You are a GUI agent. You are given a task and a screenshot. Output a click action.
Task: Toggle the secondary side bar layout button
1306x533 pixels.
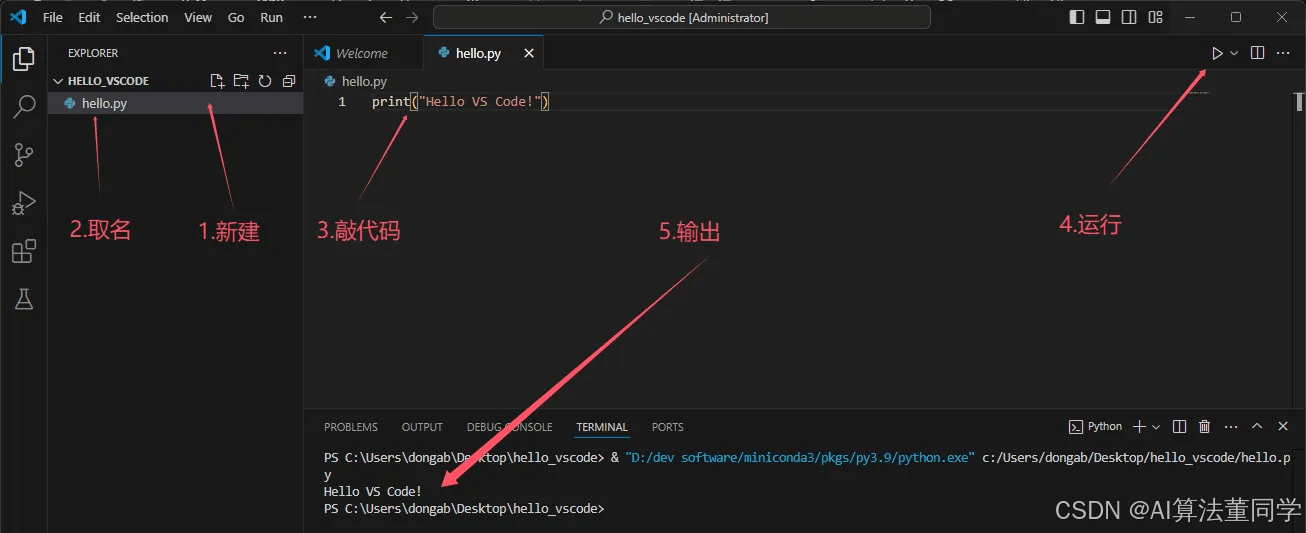1129,17
